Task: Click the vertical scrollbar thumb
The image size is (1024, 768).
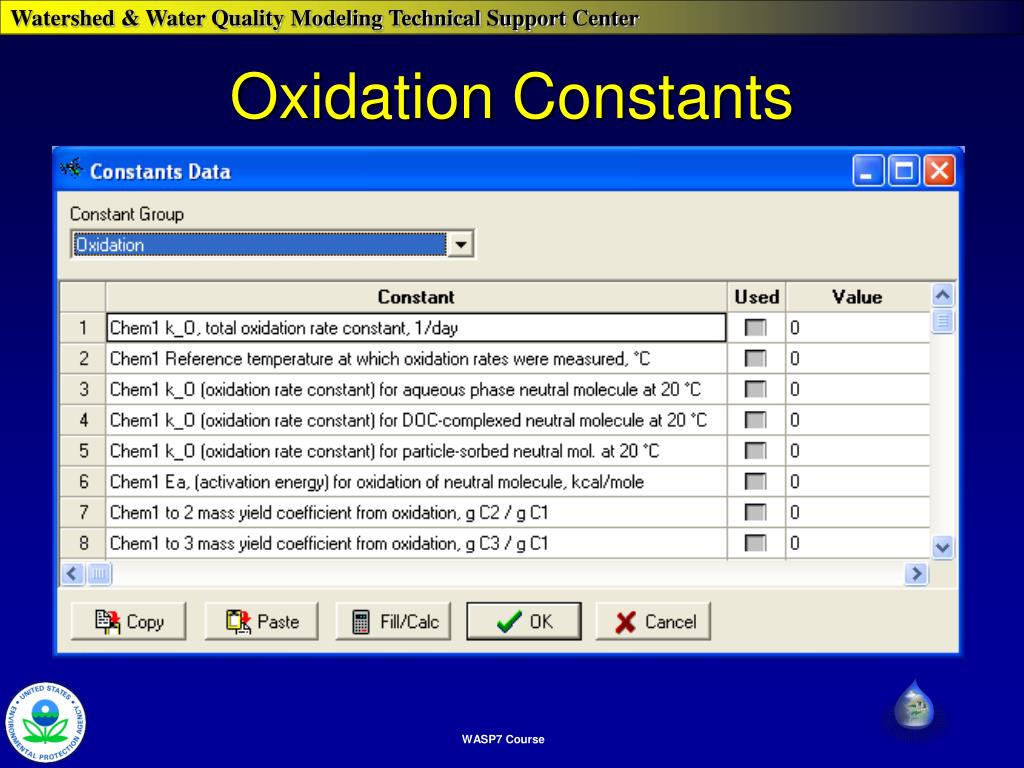Action: click(942, 321)
